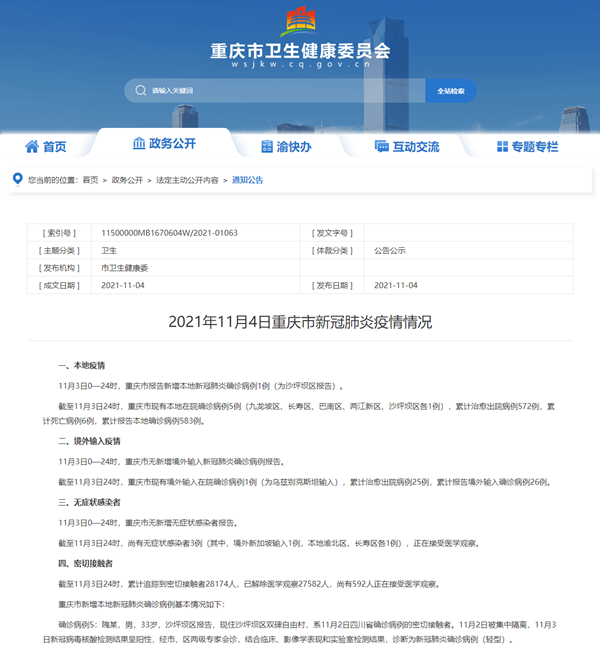Click the magnifier icon in search bar
The image size is (600, 649).
[139, 91]
